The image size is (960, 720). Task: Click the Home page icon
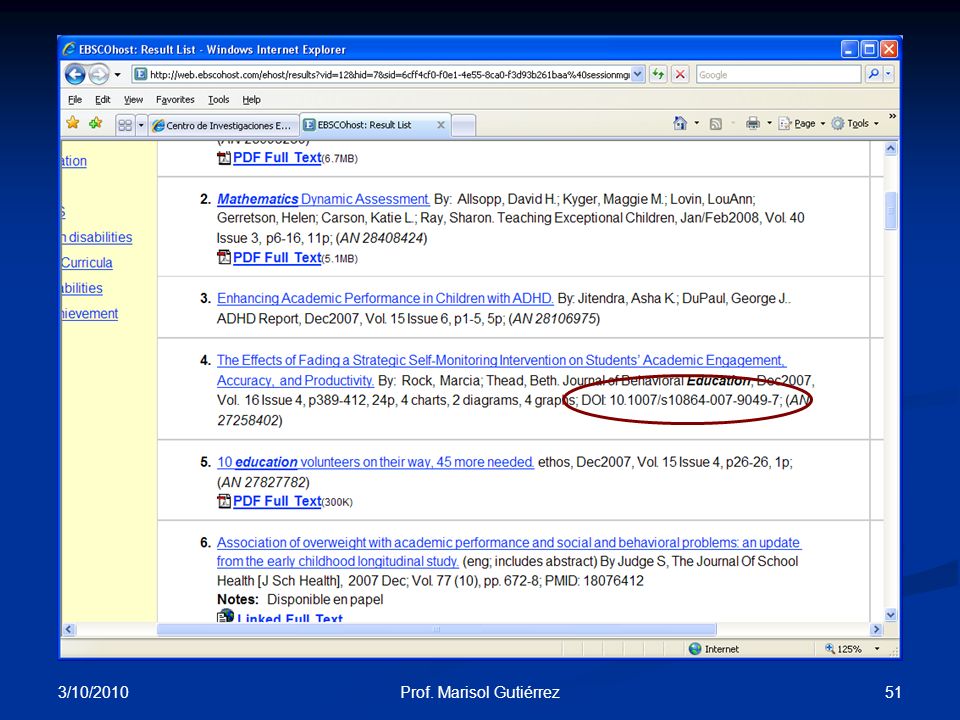(680, 123)
